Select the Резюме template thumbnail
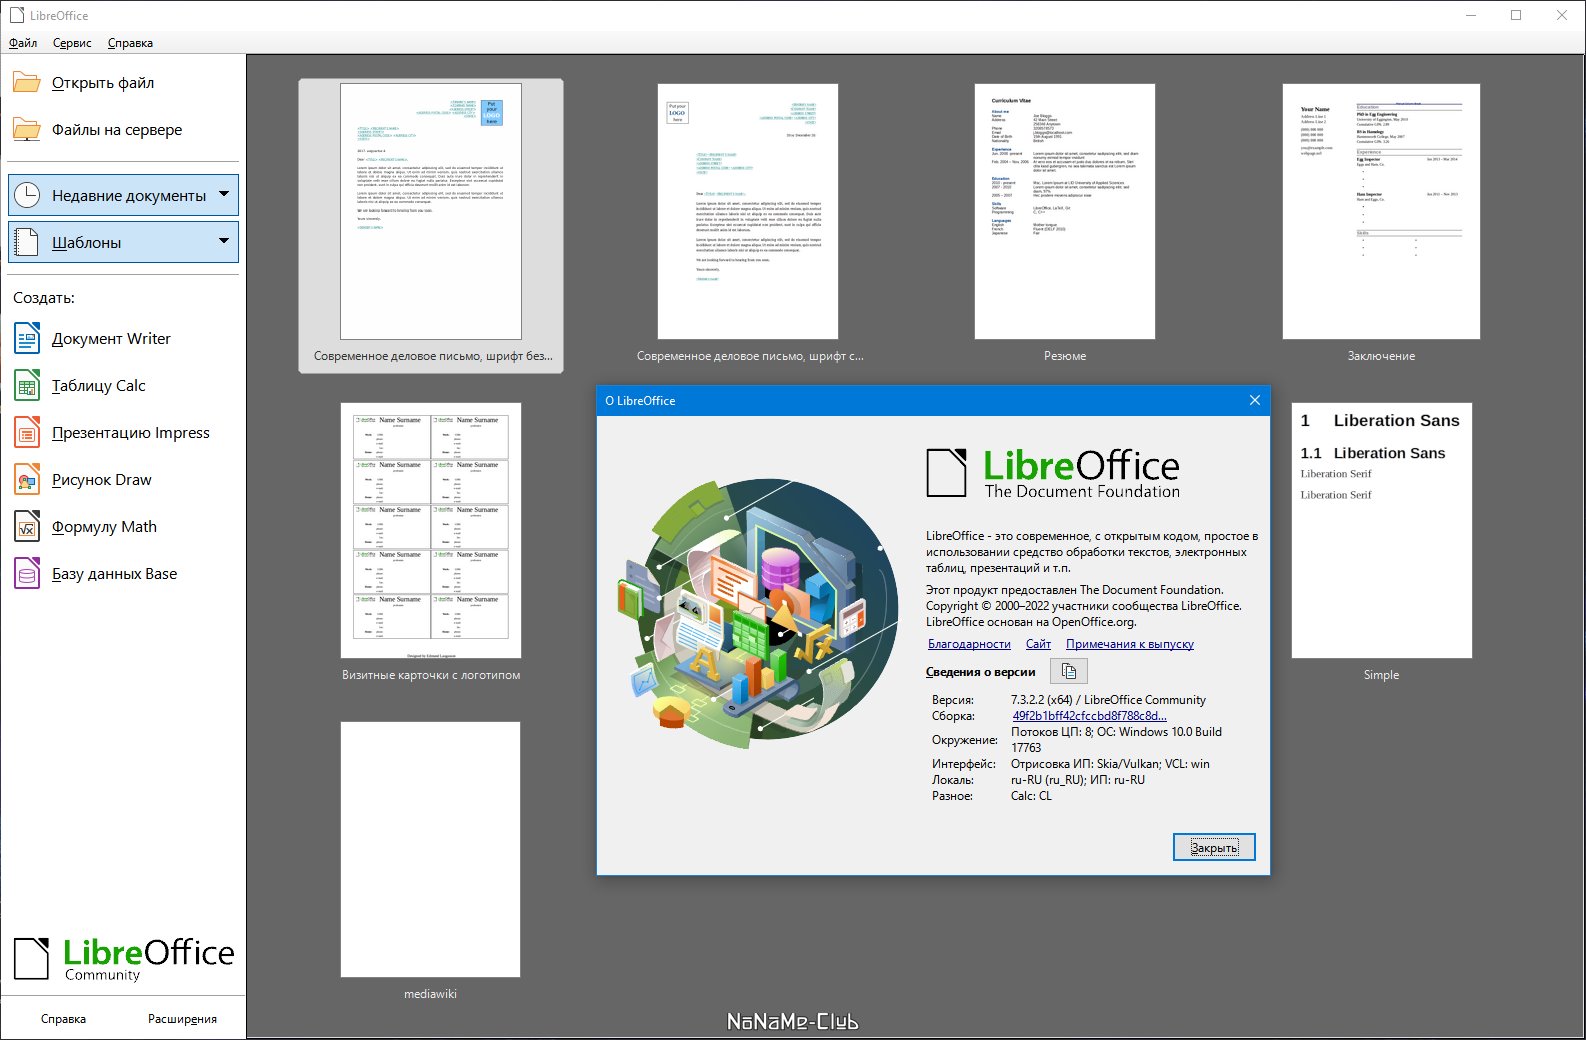Image resolution: width=1586 pixels, height=1040 pixels. pyautogui.click(x=1064, y=212)
